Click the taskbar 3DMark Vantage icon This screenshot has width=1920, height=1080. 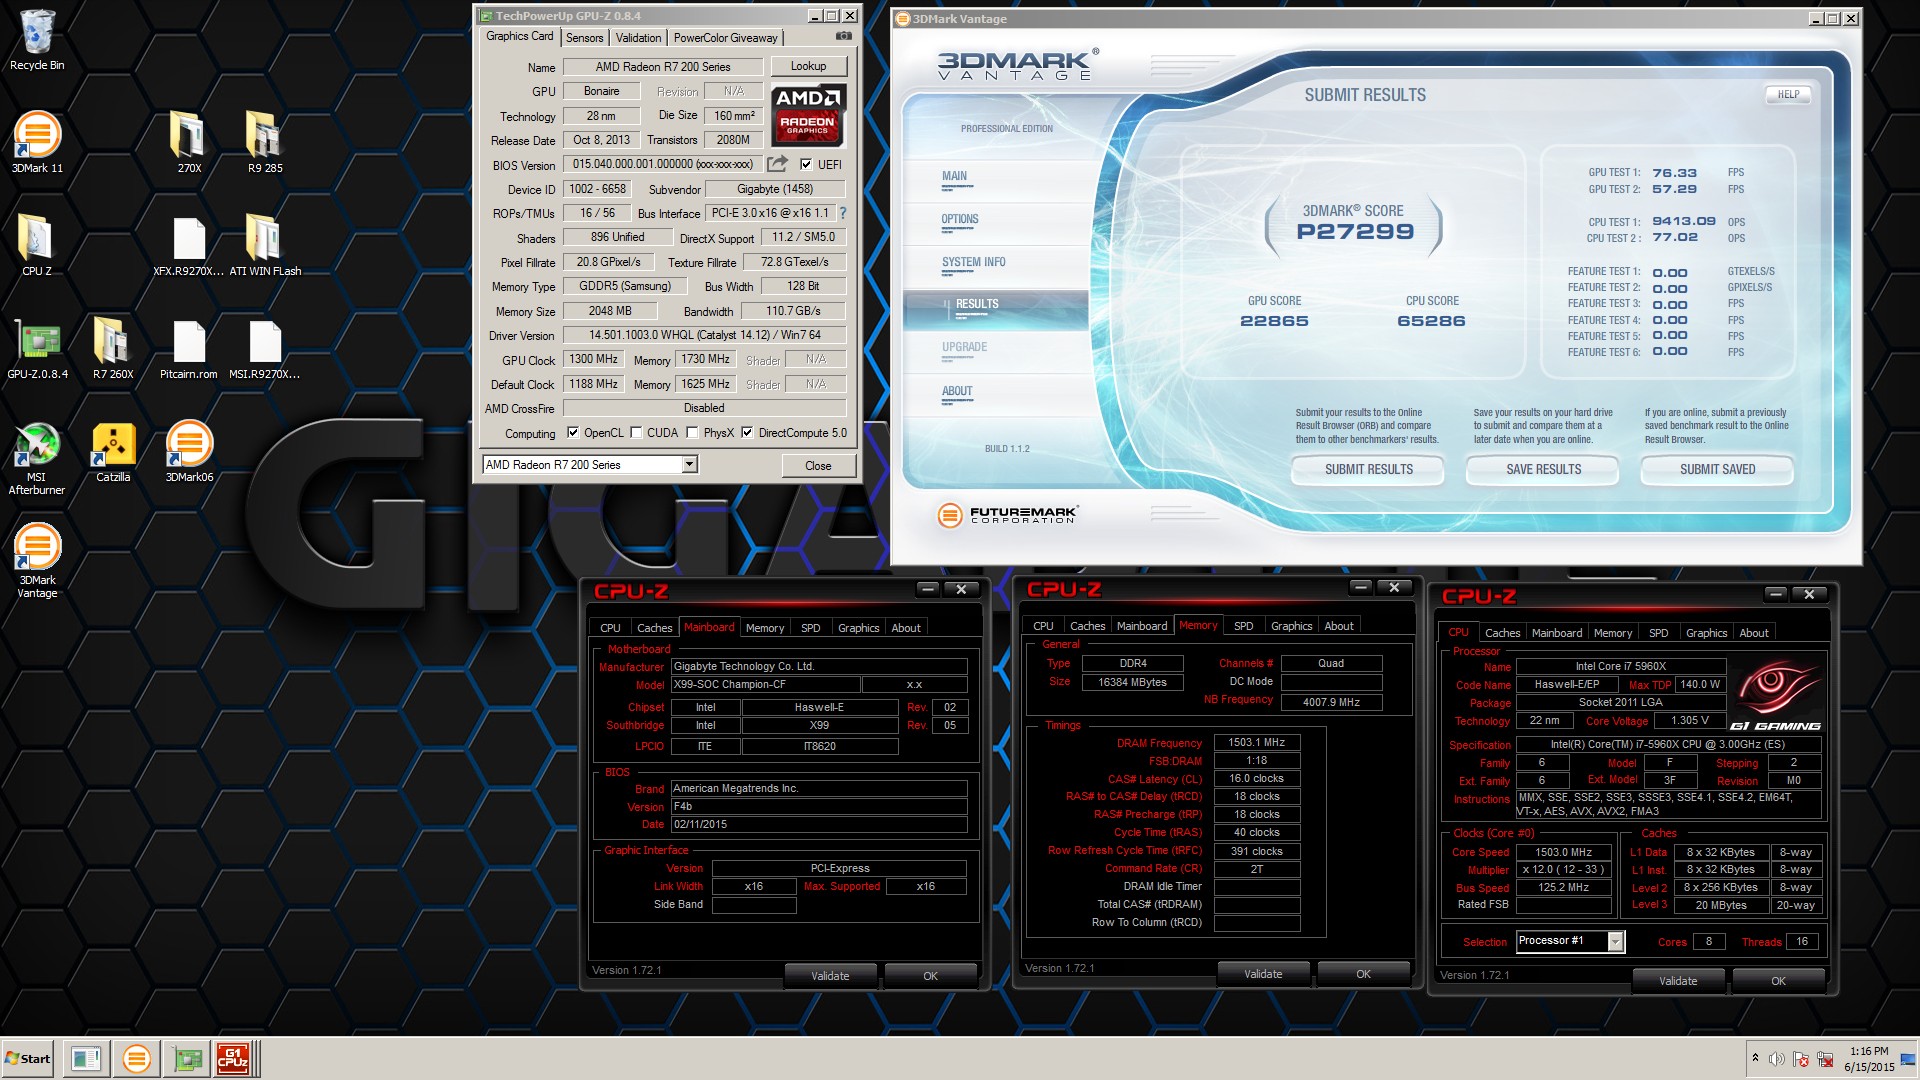click(x=137, y=1058)
